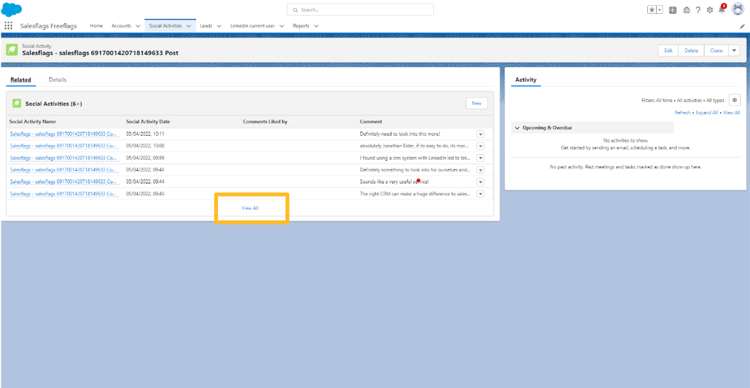
Task: Expand the Leads tab chevron menu
Action: click(219, 26)
